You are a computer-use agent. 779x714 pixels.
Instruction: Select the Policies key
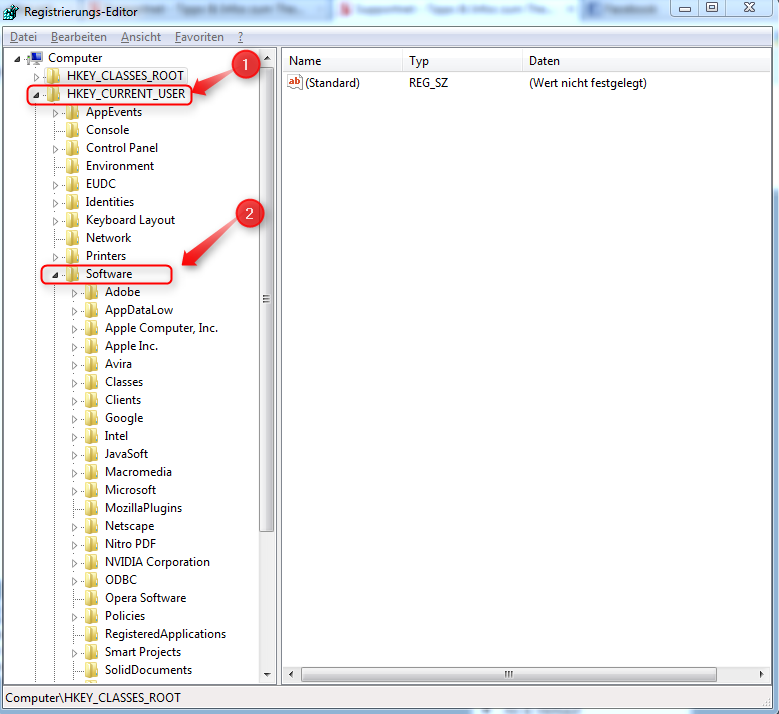pyautogui.click(x=125, y=616)
